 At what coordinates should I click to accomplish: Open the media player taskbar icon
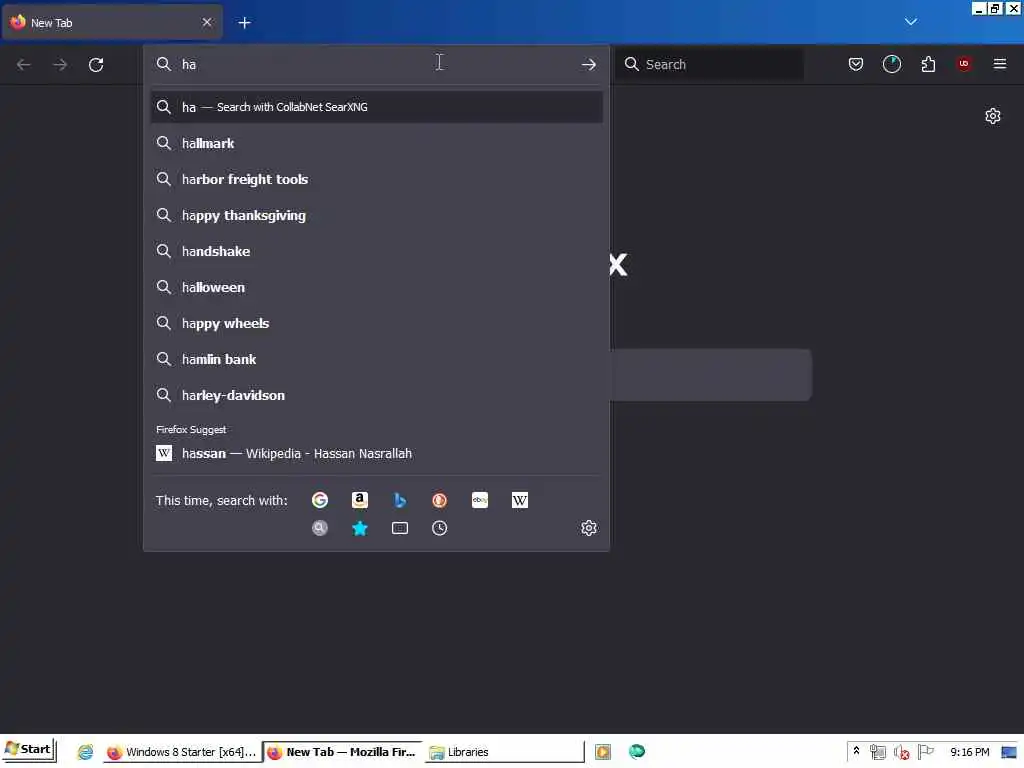[603, 752]
